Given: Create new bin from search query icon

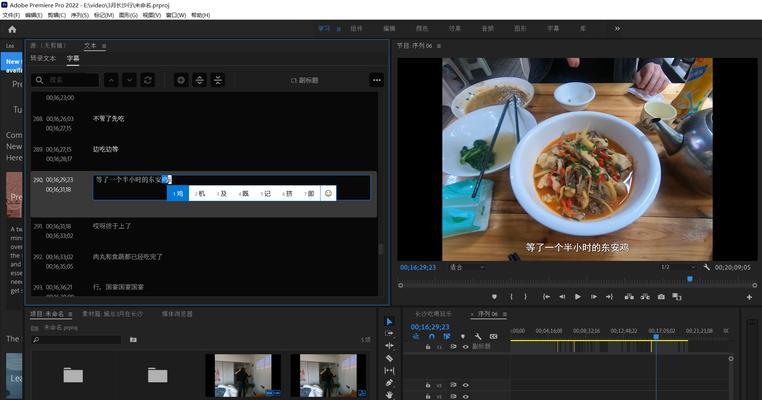Looking at the screenshot, I should pos(133,340).
